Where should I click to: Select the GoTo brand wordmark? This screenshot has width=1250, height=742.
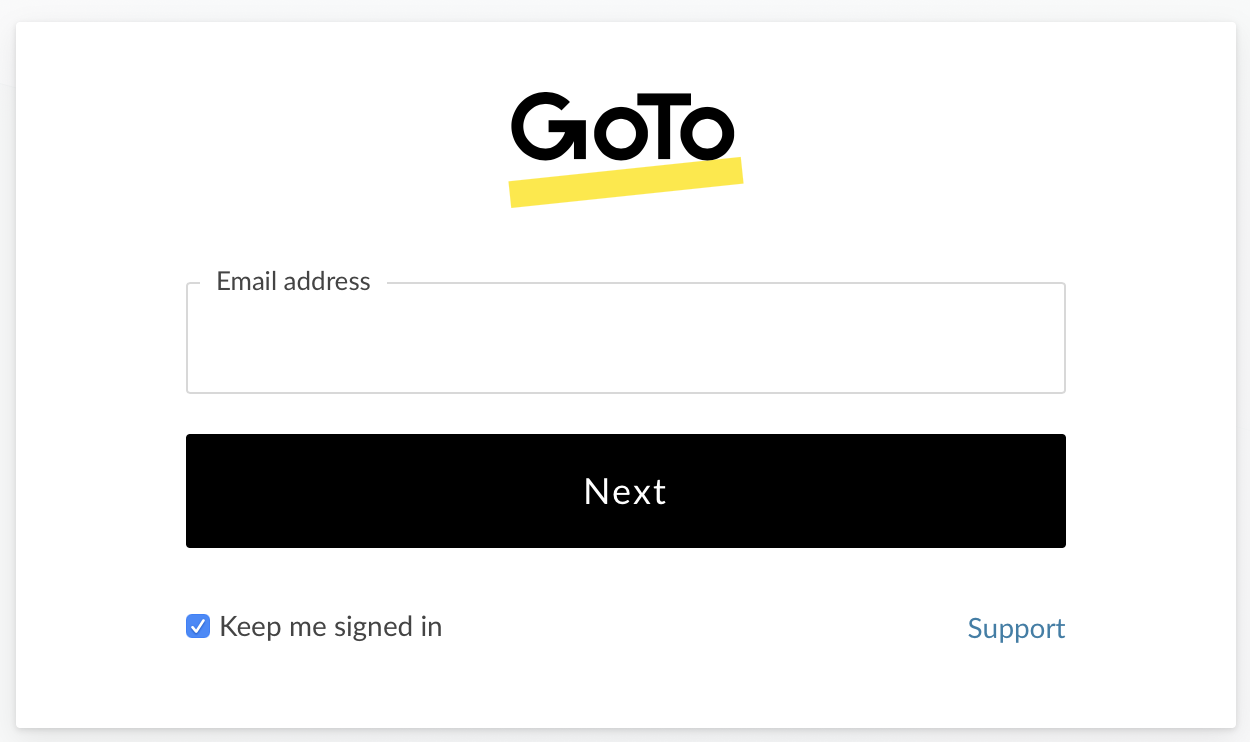[x=625, y=128]
